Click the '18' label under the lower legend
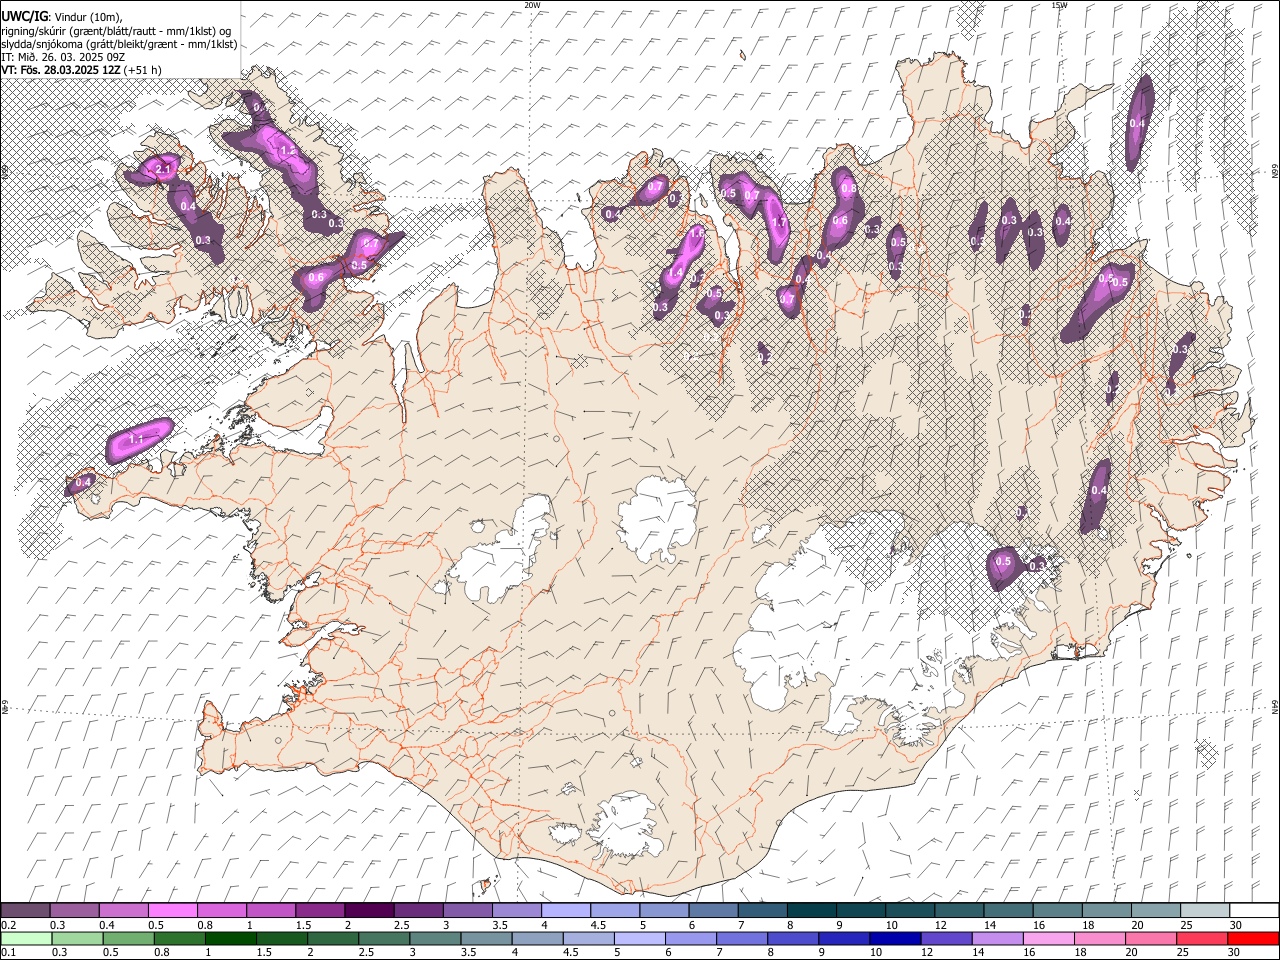Screen dimensions: 1280x960 point(1082,952)
